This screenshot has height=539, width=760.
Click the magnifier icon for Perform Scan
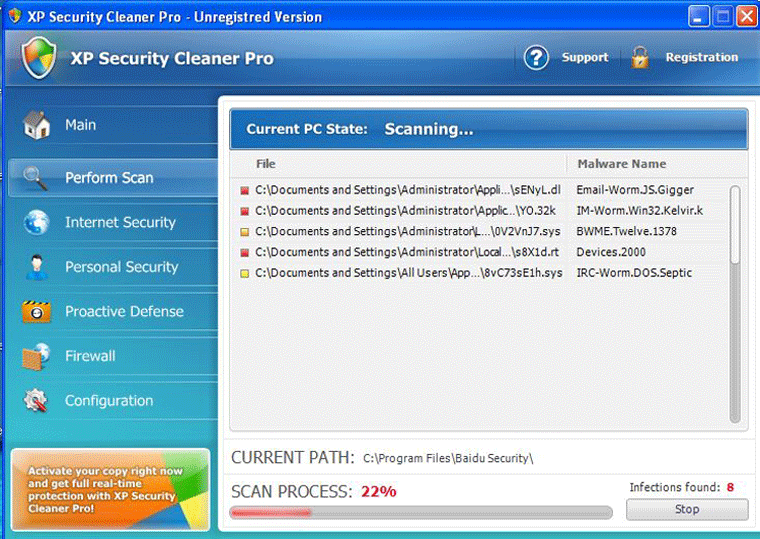click(x=35, y=178)
